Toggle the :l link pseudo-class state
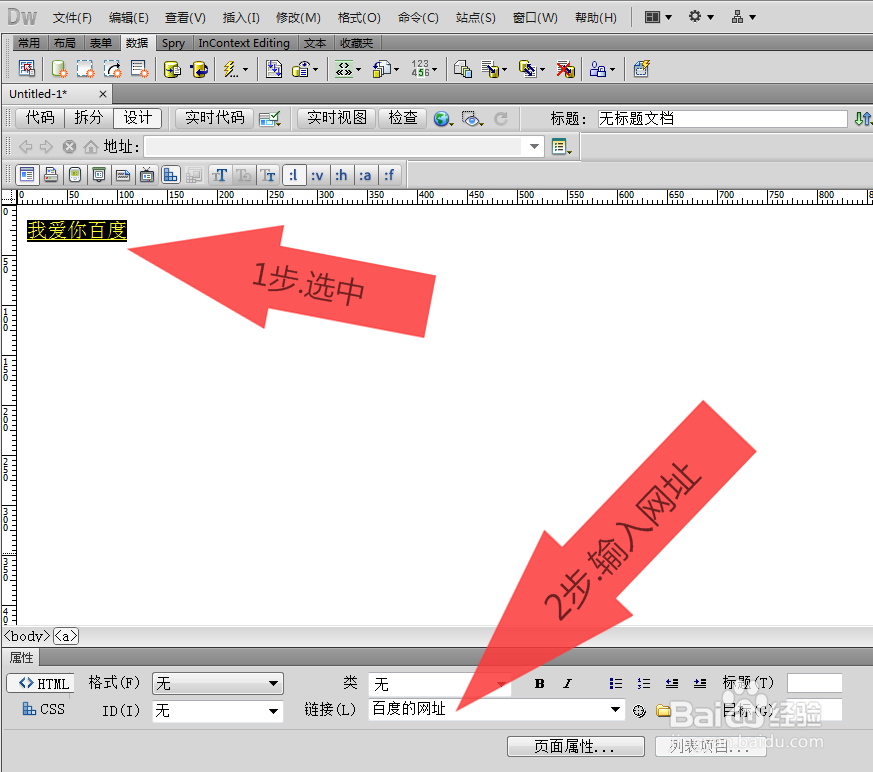Image resolution: width=873 pixels, height=772 pixels. coord(293,175)
